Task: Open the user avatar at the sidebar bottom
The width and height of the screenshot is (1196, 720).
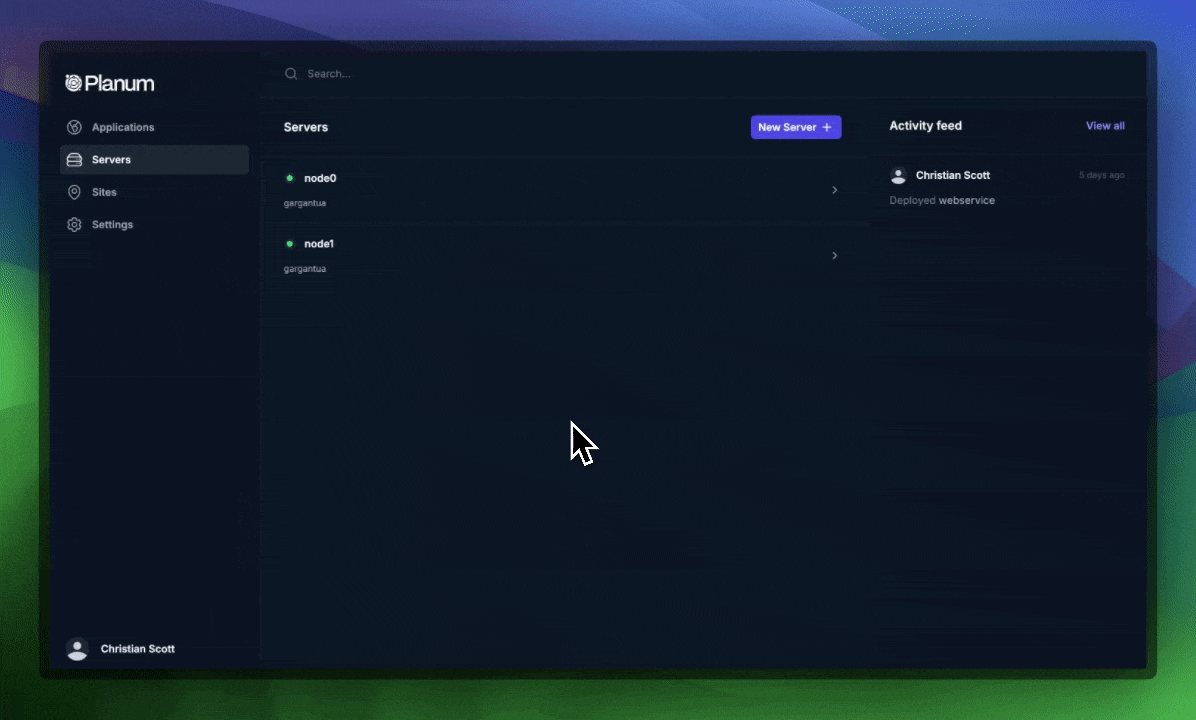Action: [x=78, y=649]
